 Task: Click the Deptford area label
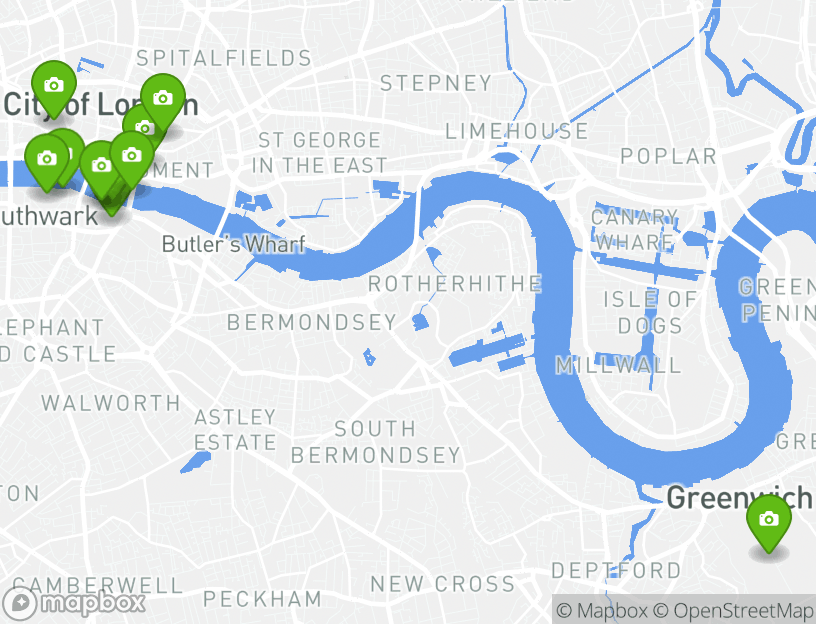click(616, 571)
